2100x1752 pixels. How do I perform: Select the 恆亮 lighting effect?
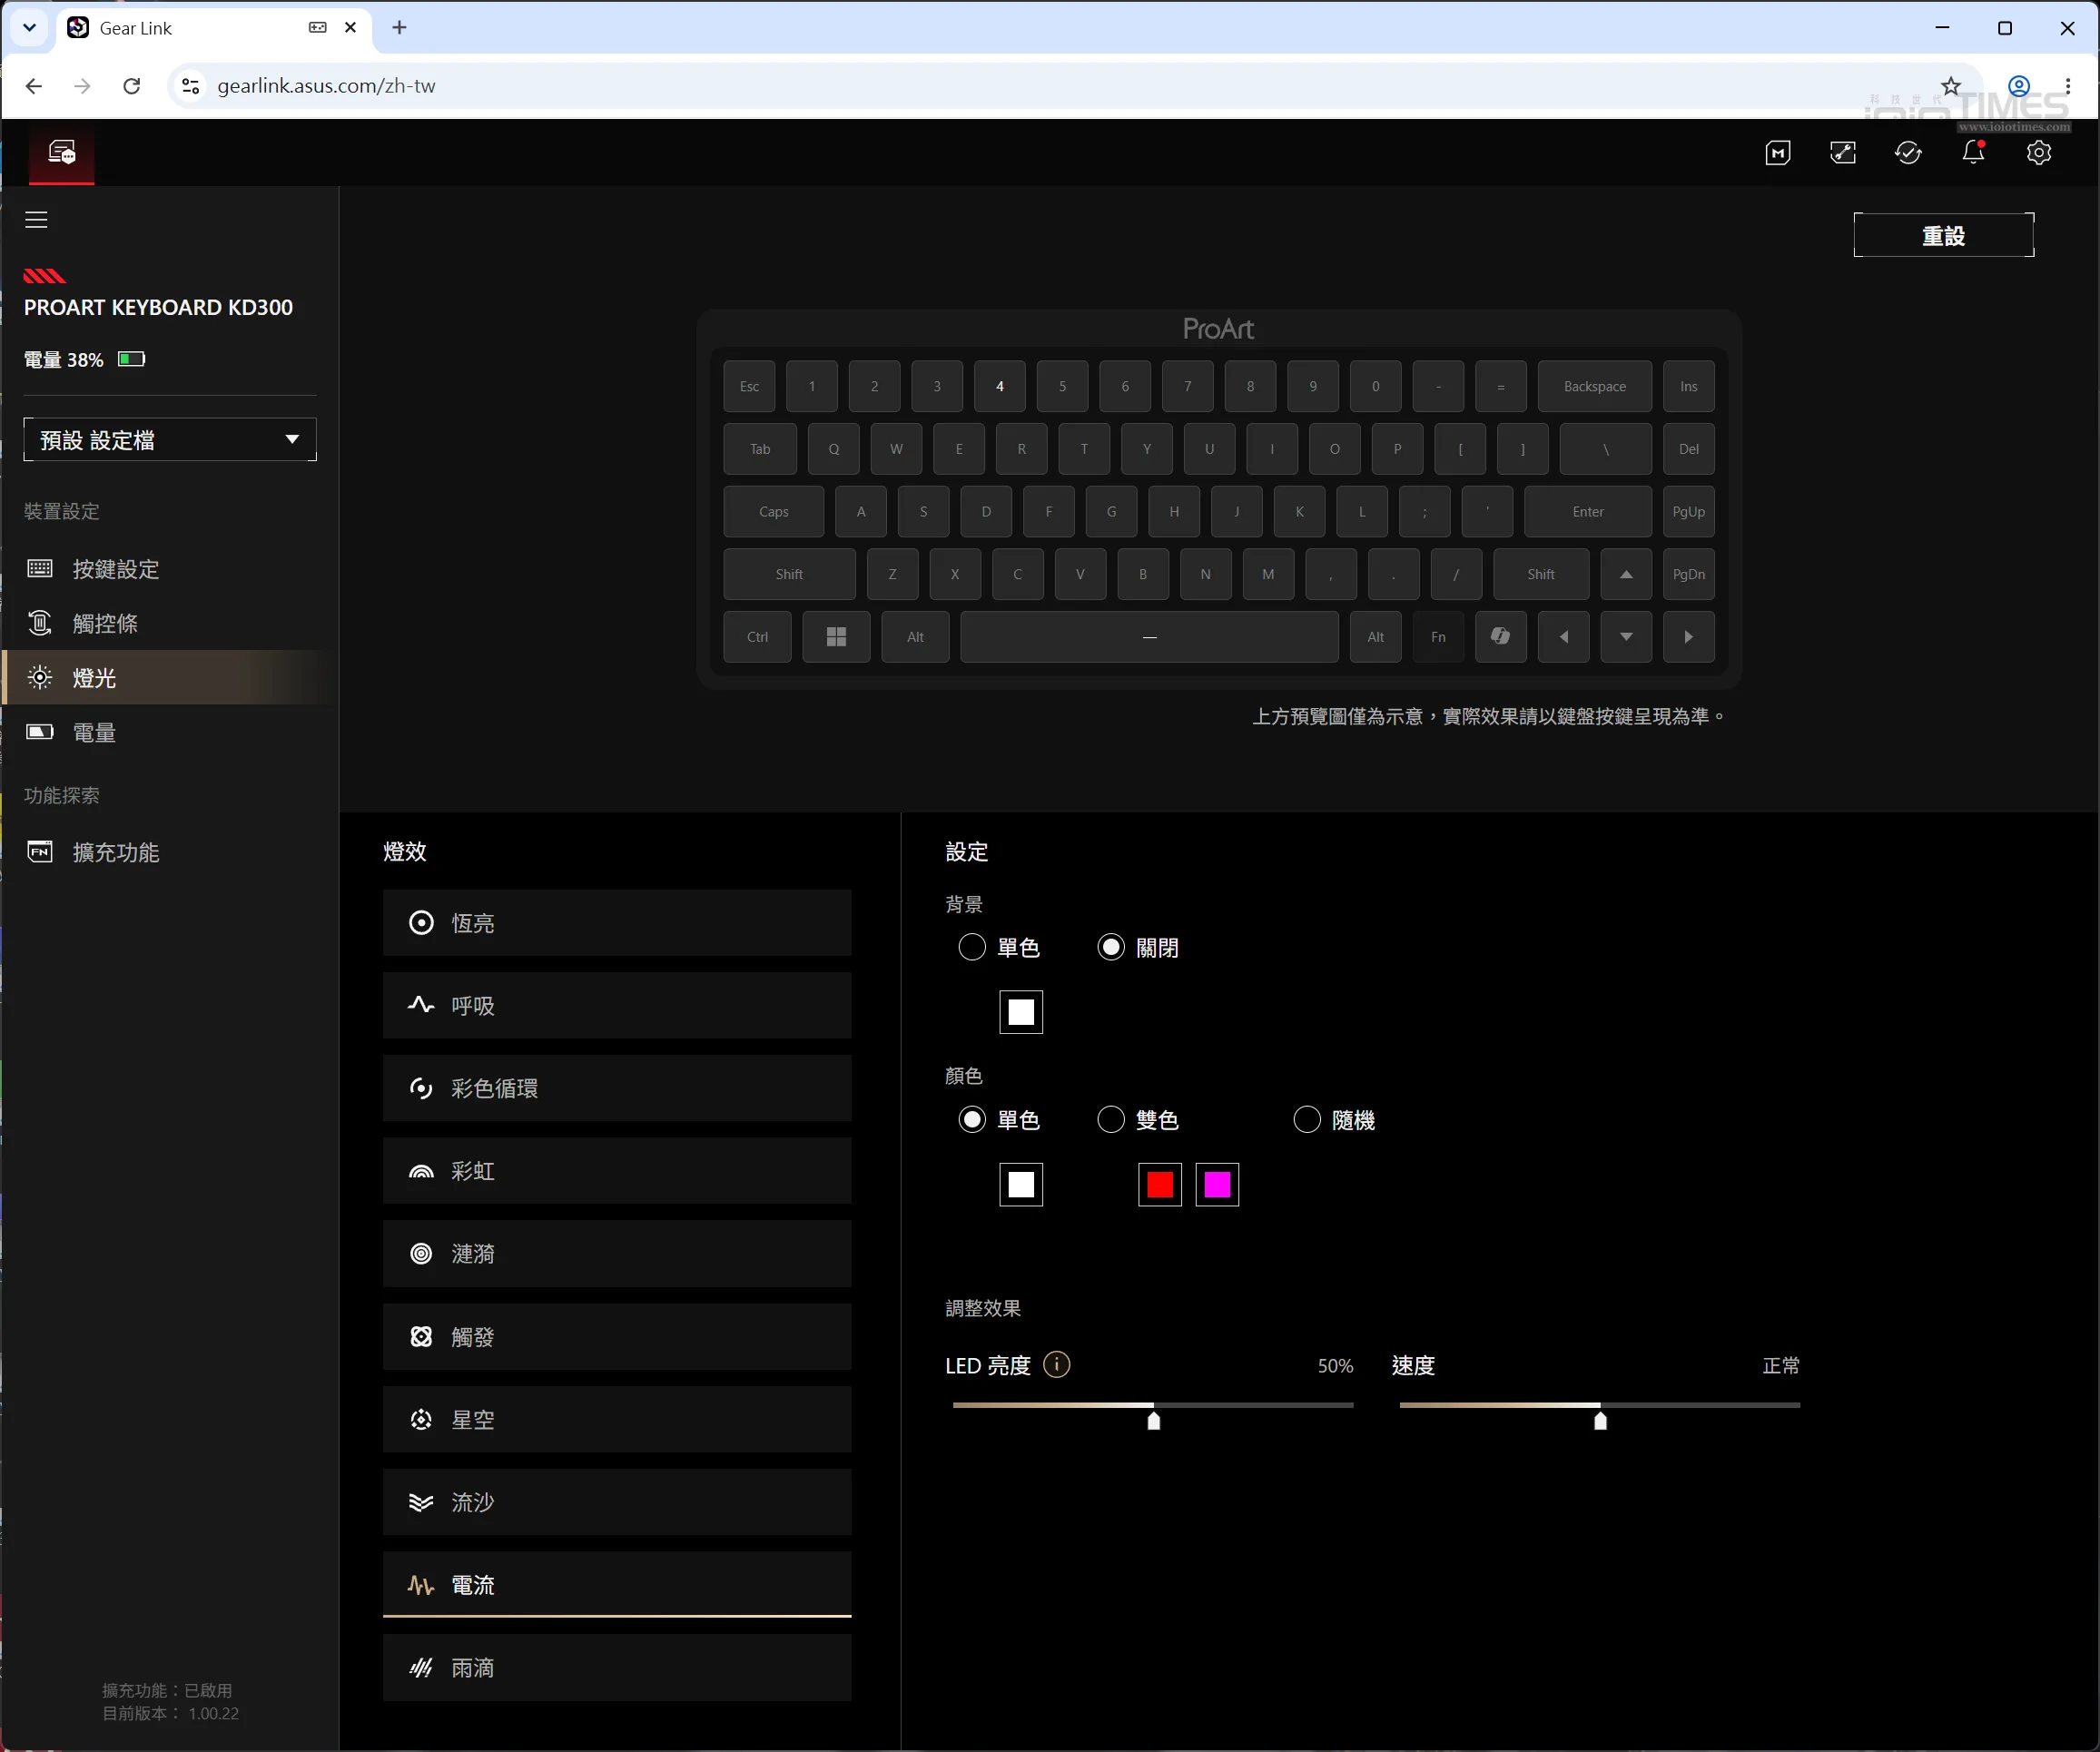pos(617,923)
